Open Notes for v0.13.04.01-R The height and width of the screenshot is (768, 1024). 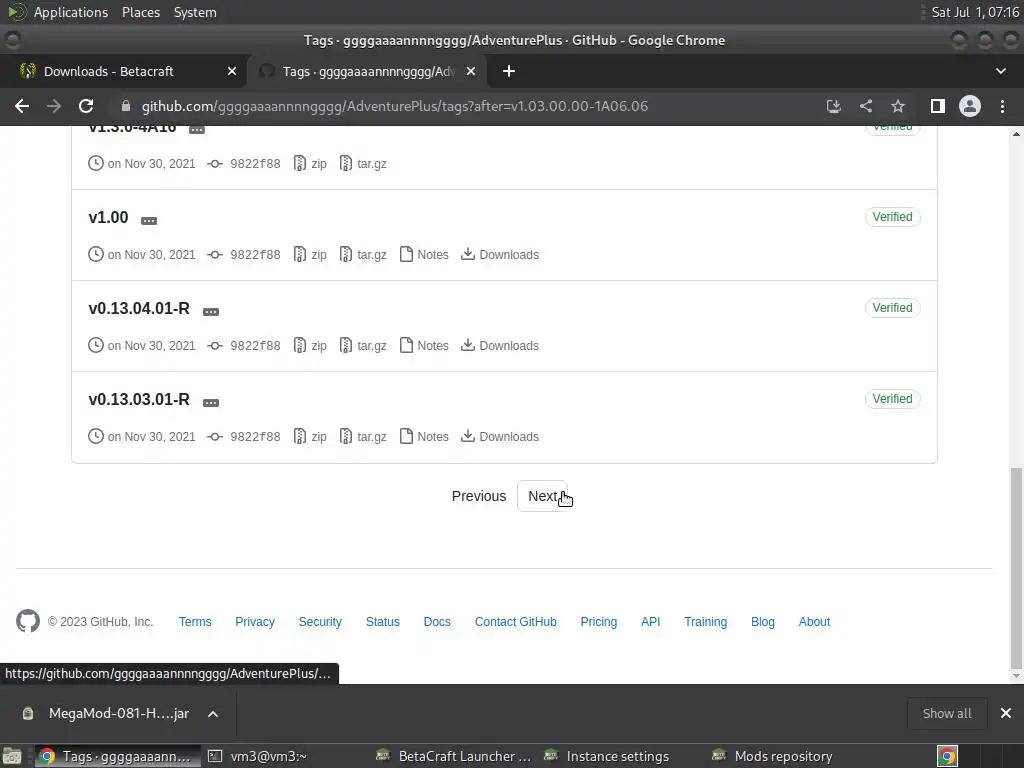pyautogui.click(x=424, y=345)
